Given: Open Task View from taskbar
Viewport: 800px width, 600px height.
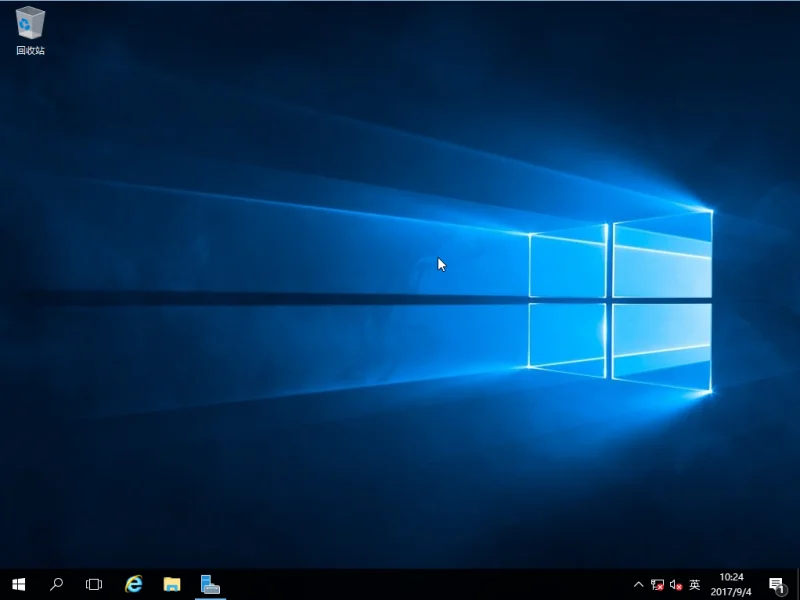Looking at the screenshot, I should pyautogui.click(x=94, y=584).
